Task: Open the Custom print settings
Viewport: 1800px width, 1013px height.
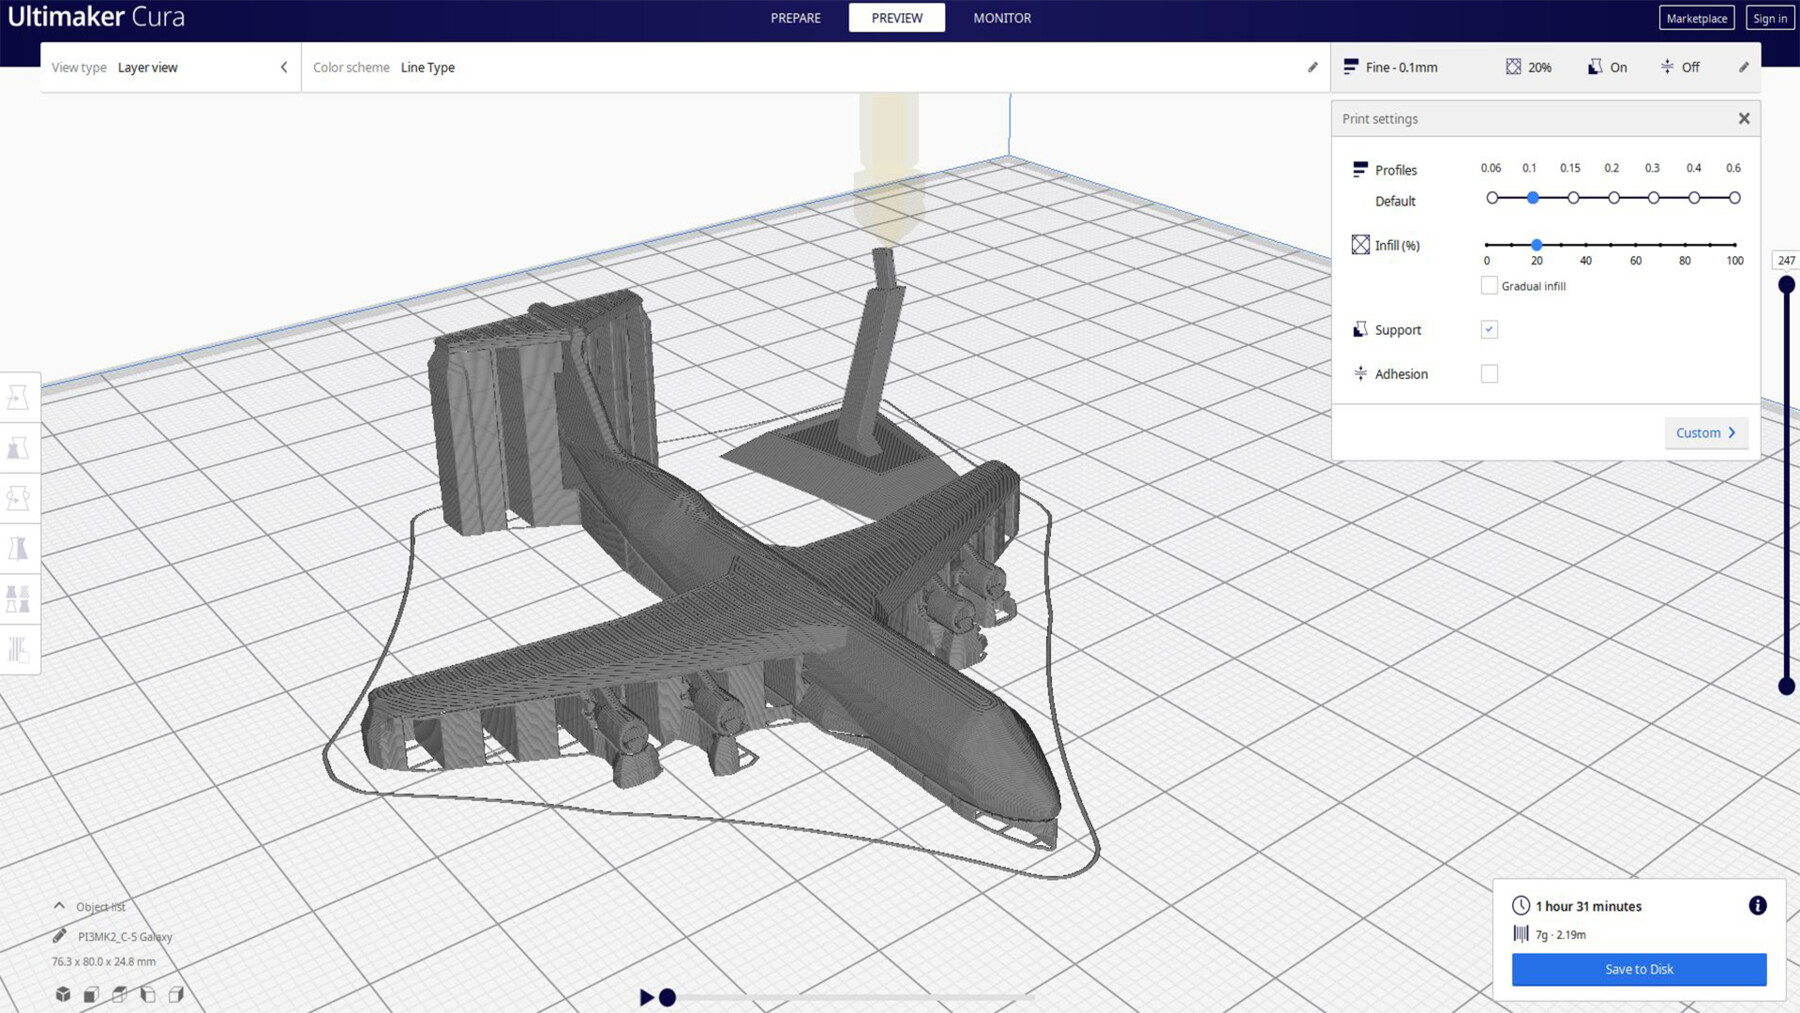Action: click(1705, 432)
